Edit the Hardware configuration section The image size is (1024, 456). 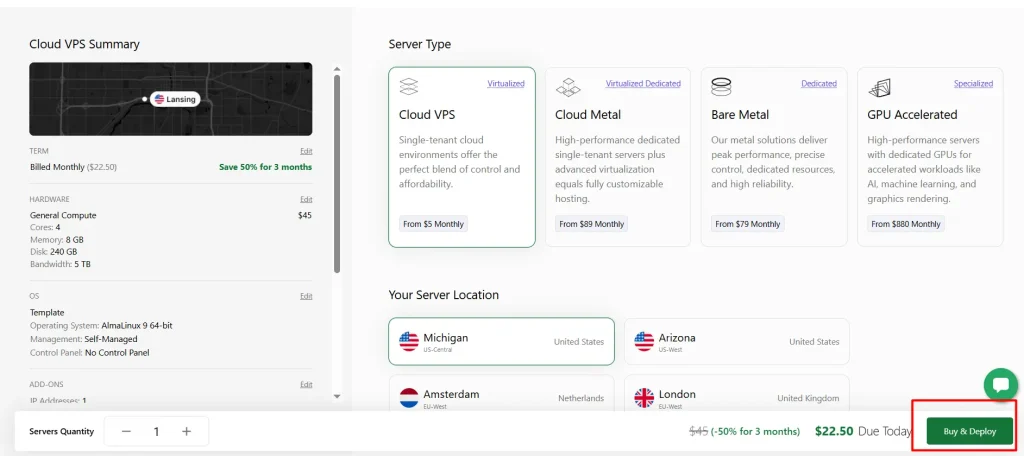coord(306,199)
